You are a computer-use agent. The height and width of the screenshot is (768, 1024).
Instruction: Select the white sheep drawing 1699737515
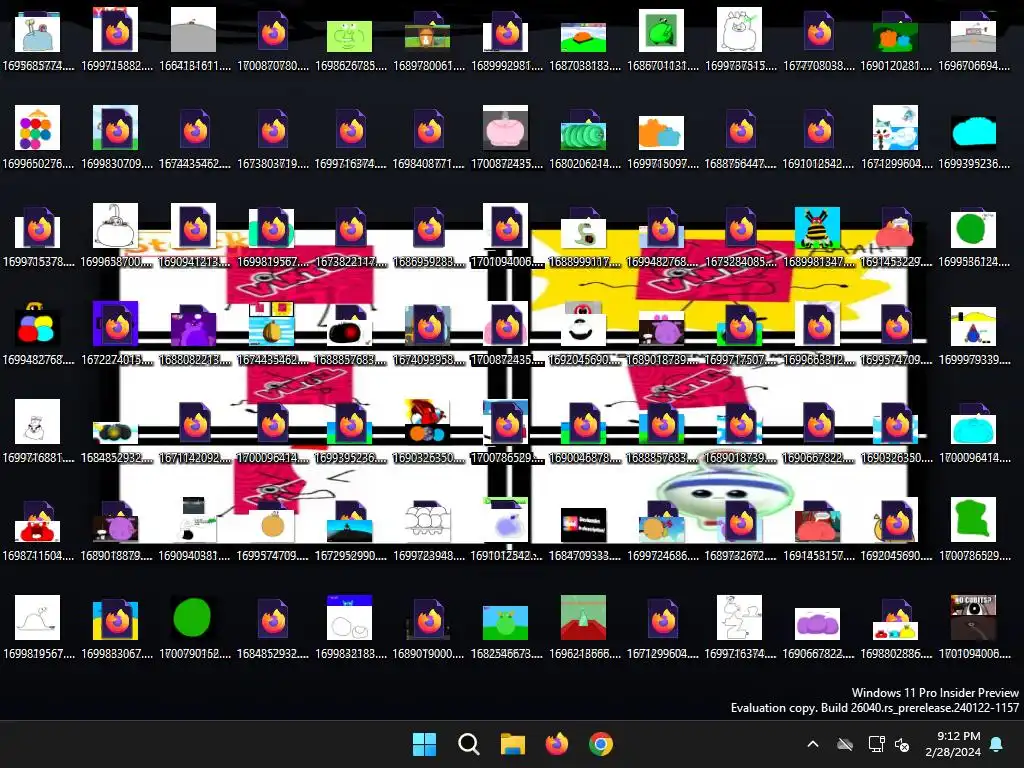tap(740, 40)
